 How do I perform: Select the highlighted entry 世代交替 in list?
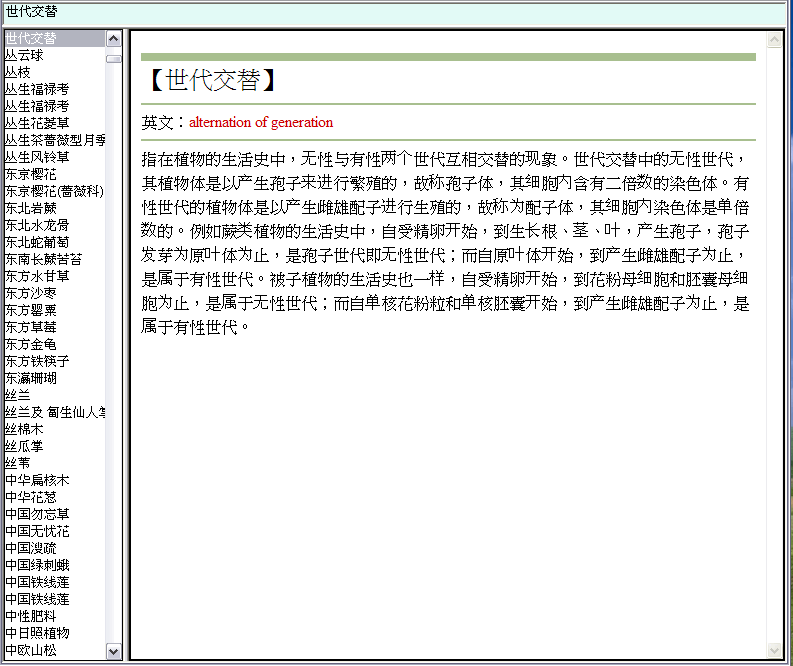55,38
